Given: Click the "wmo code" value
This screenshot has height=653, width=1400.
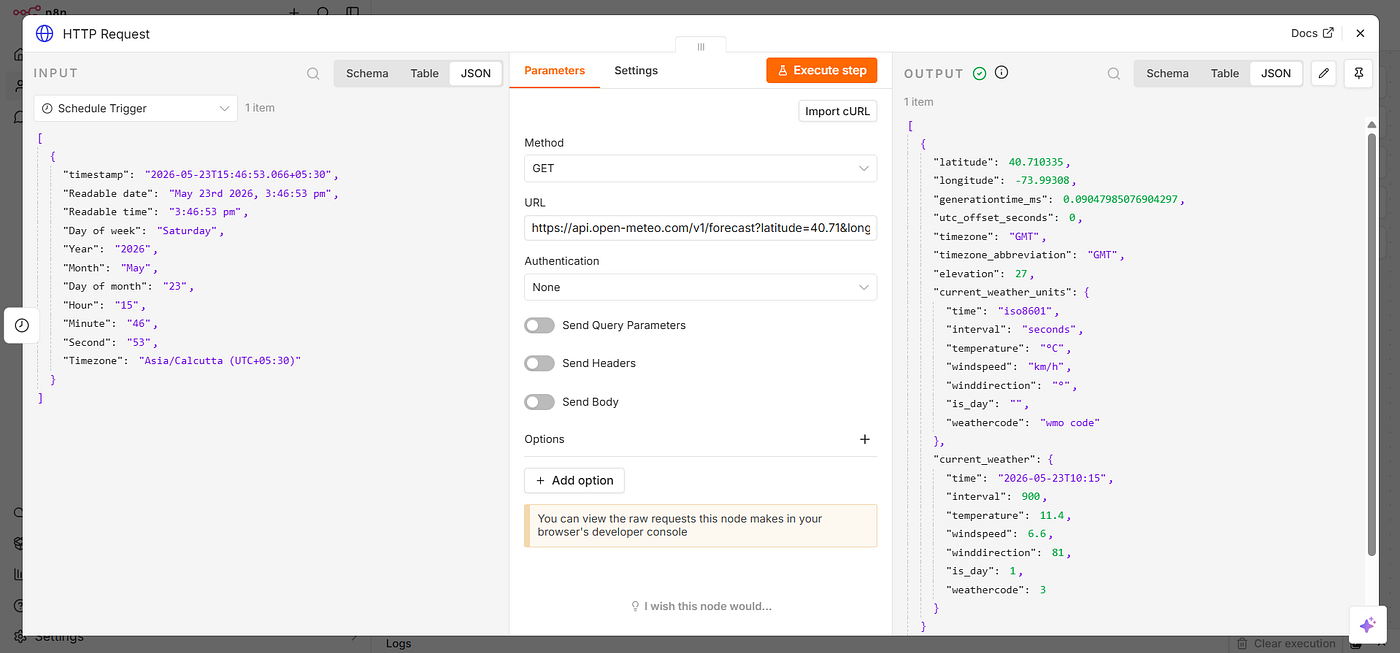Looking at the screenshot, I should click(1070, 422).
